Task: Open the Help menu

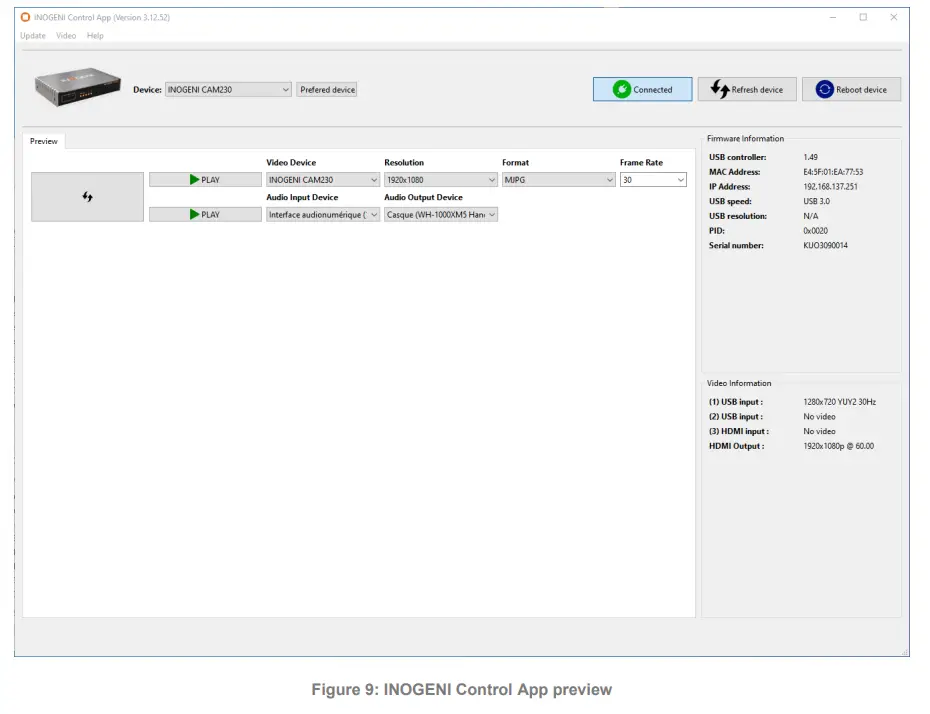Action: pos(95,36)
